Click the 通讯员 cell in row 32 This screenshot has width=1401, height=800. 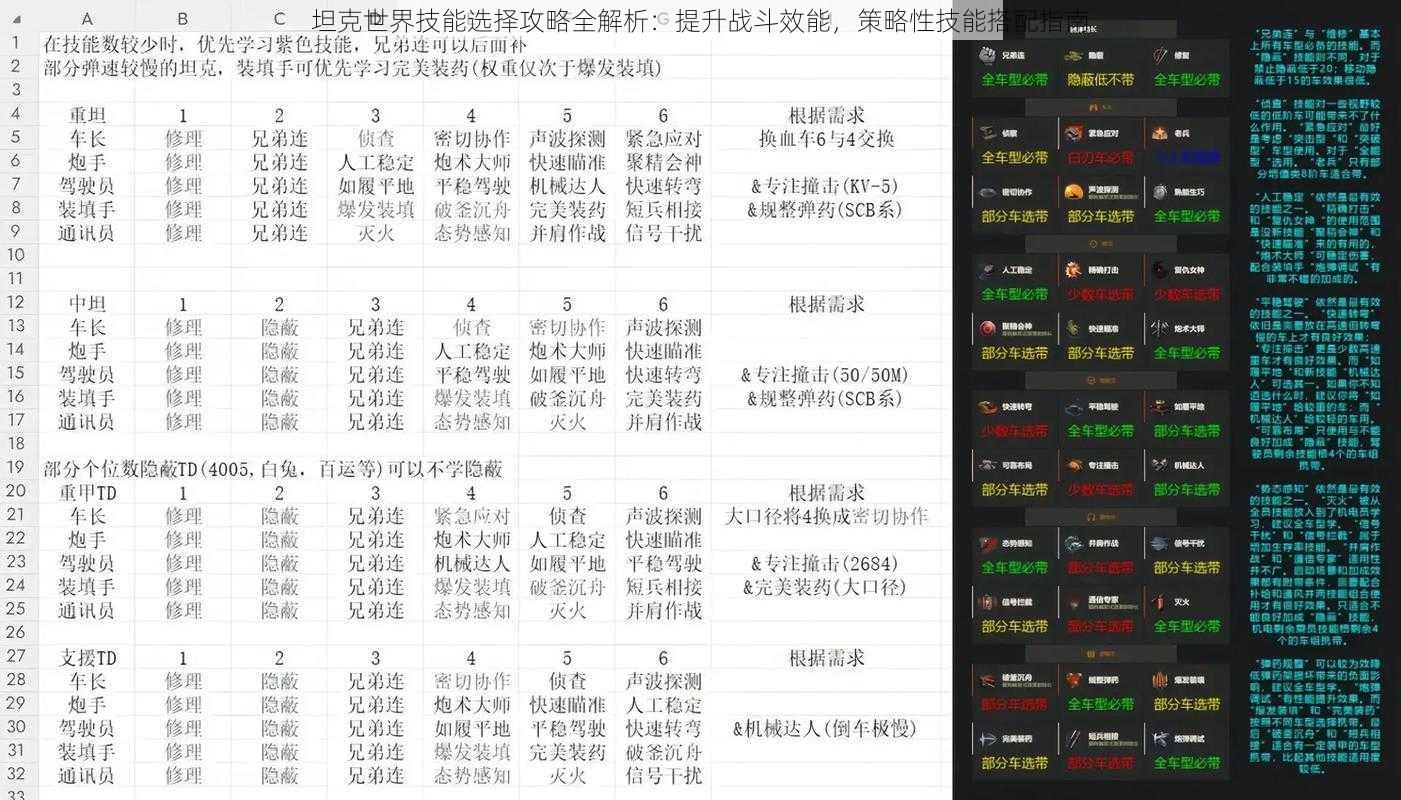point(87,775)
